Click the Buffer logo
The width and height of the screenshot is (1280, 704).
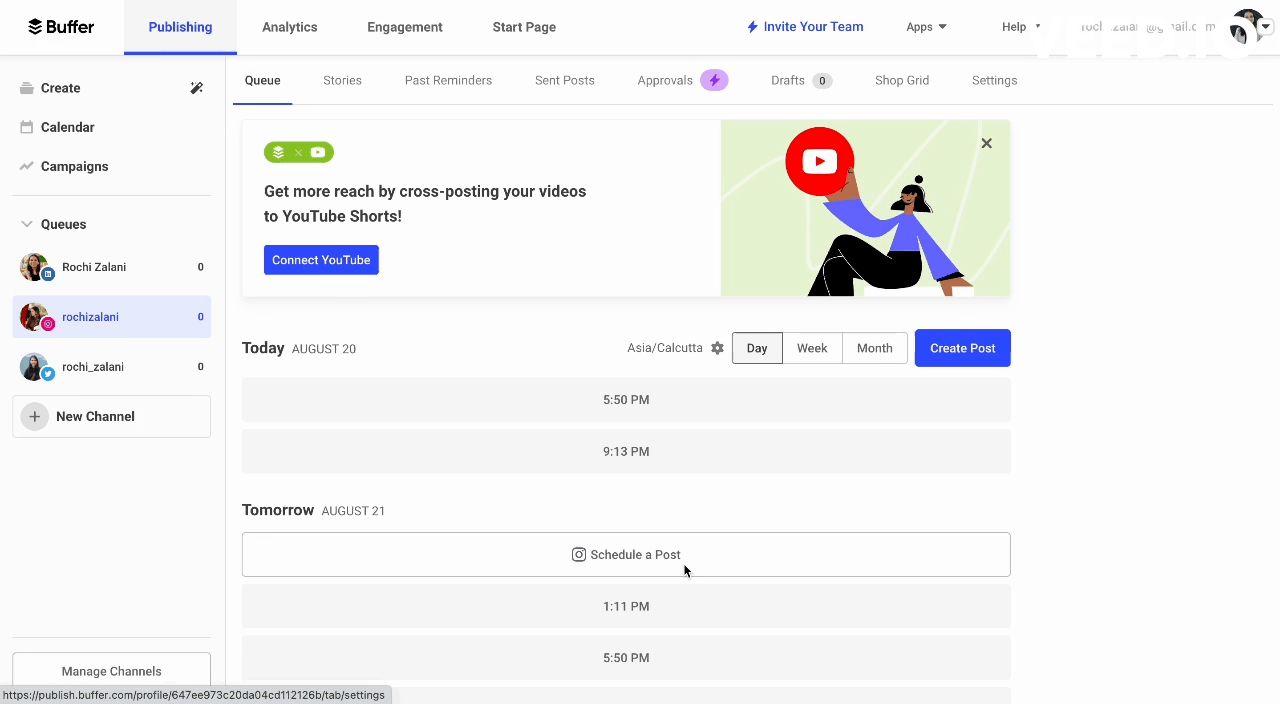(x=61, y=27)
